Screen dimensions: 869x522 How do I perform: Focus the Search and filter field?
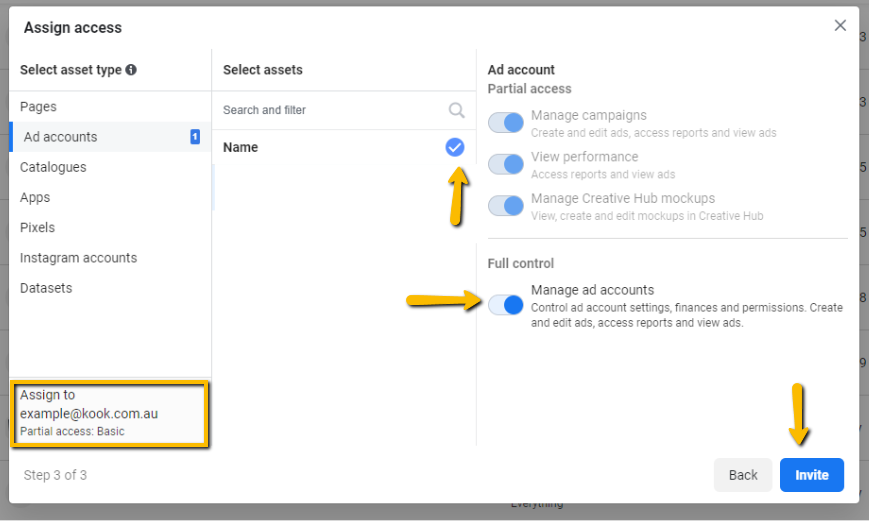click(x=344, y=110)
